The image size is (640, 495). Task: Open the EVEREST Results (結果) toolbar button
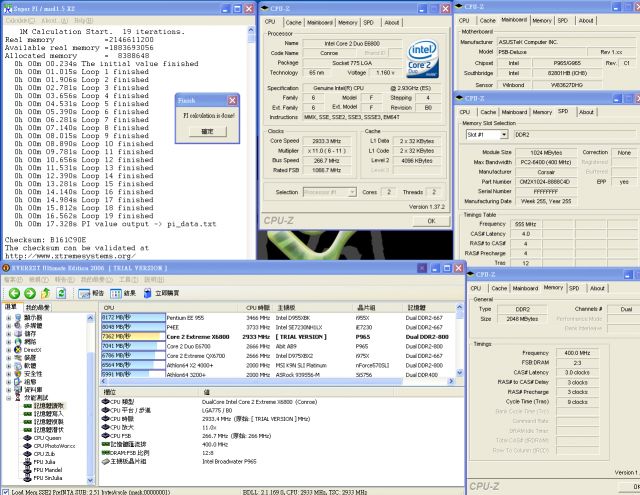point(123,293)
